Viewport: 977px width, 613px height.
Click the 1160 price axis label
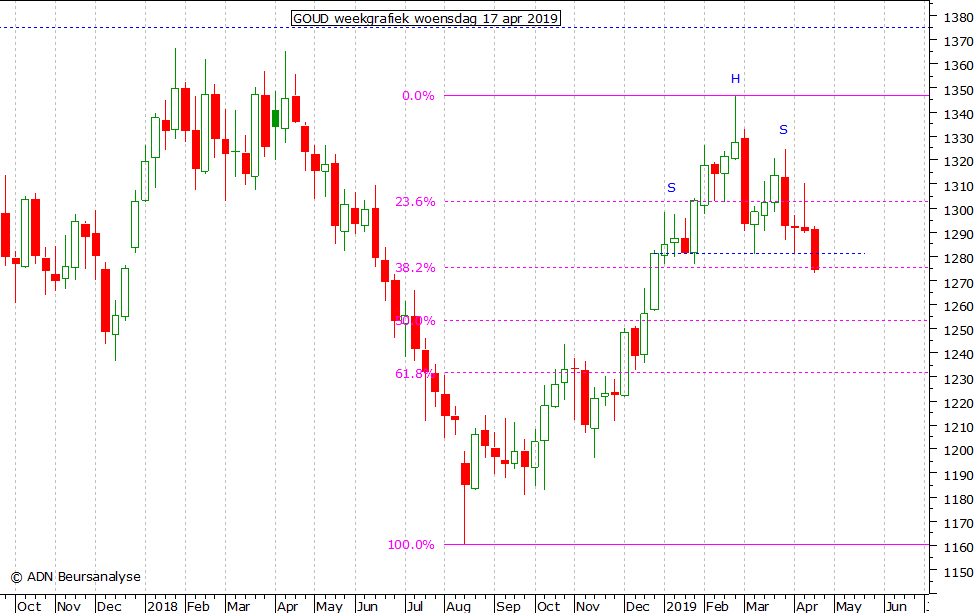point(958,548)
